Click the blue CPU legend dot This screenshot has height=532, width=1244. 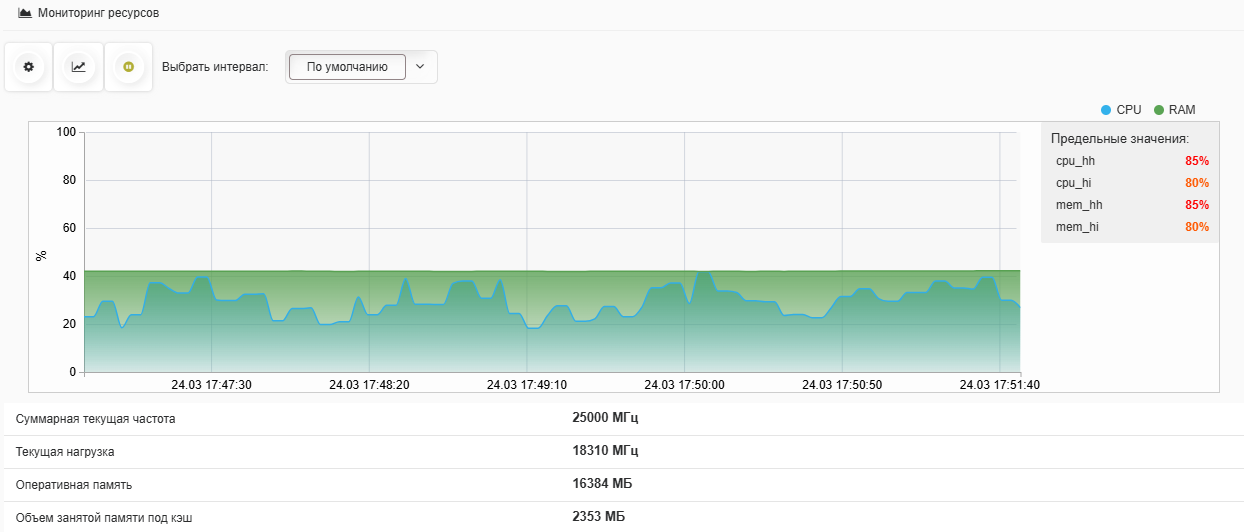click(1106, 110)
